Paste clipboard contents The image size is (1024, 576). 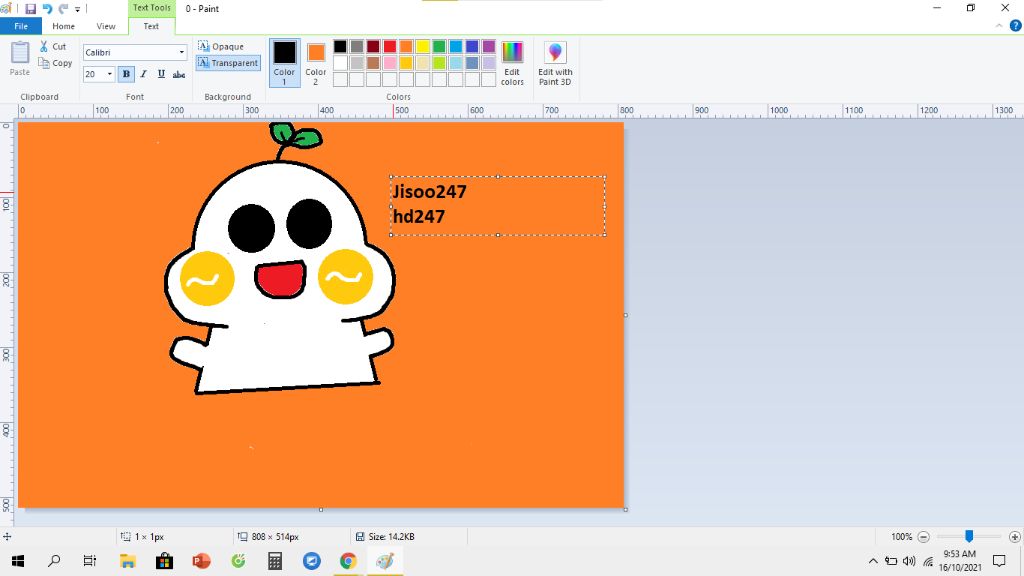[x=20, y=59]
